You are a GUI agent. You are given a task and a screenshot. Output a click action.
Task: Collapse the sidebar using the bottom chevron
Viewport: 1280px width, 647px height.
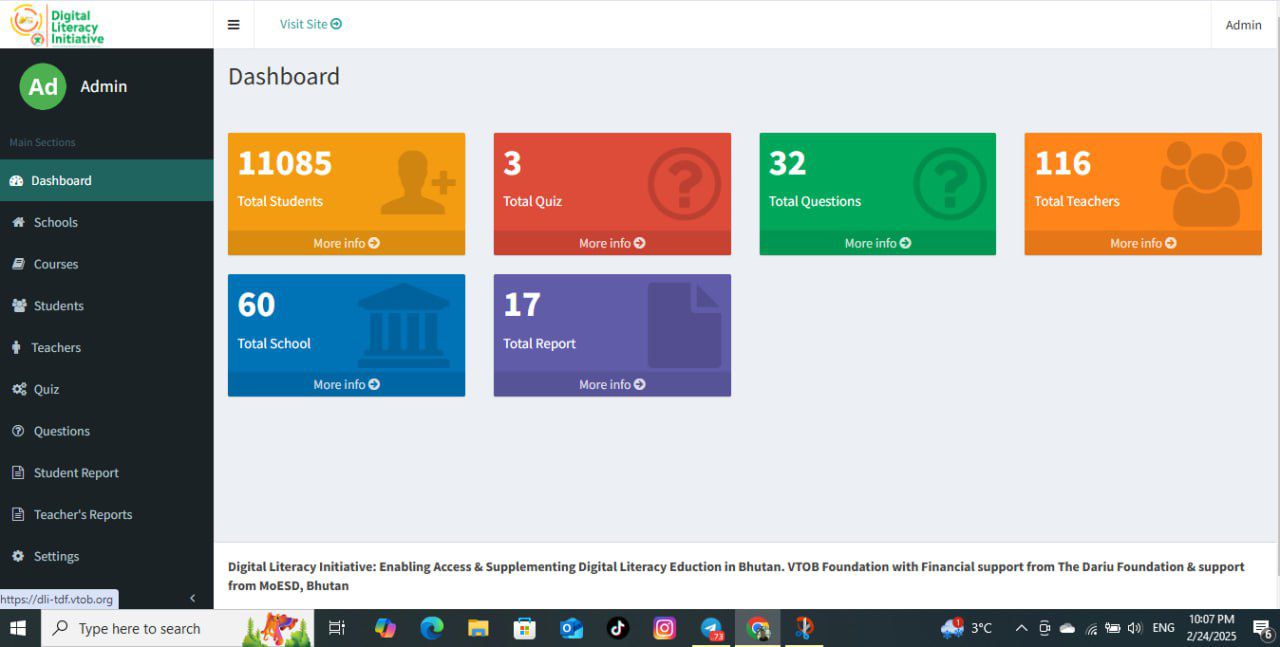coord(193,598)
